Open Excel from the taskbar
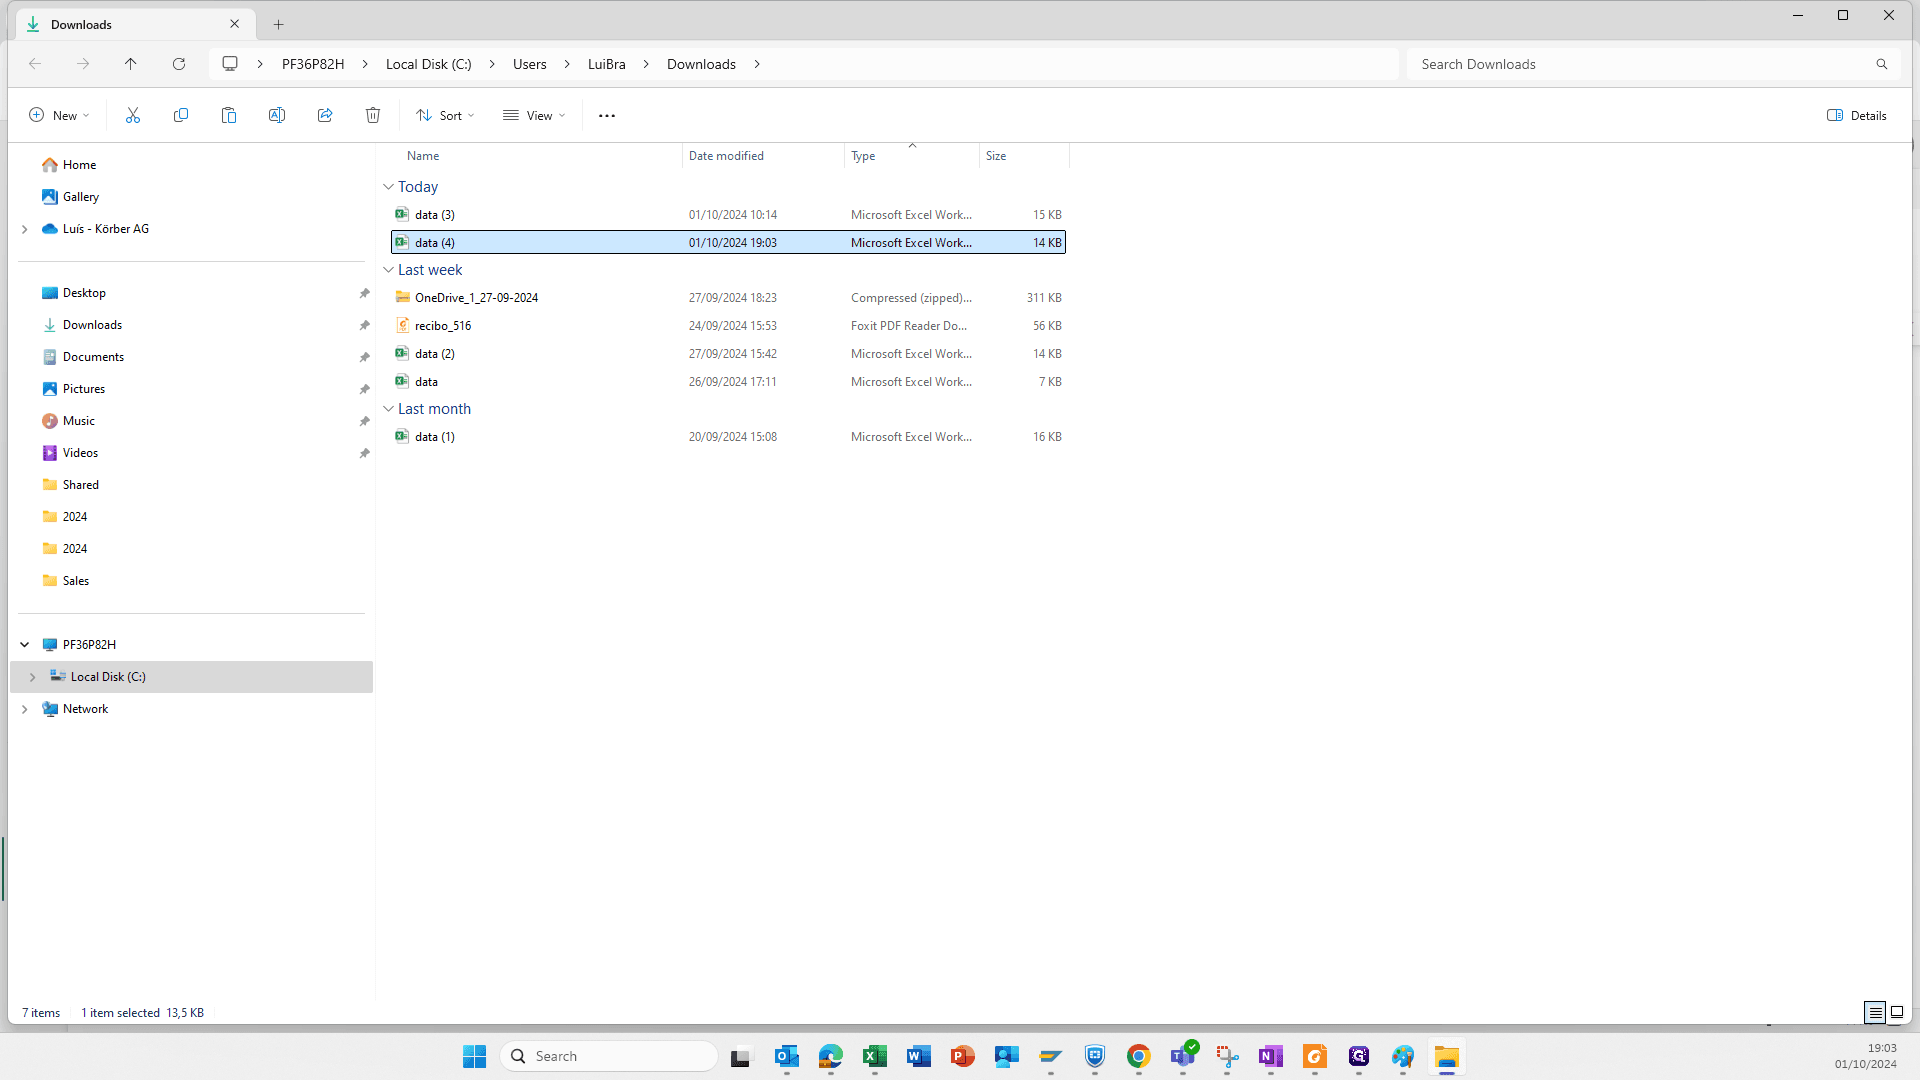Screen dimensions: 1920x1080 (875, 1056)
